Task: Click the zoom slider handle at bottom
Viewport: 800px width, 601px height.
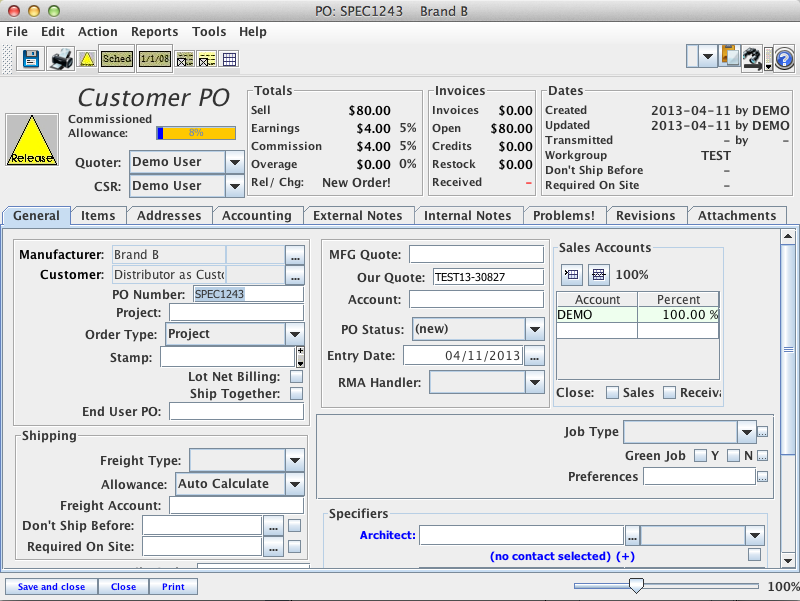Action: (636, 586)
